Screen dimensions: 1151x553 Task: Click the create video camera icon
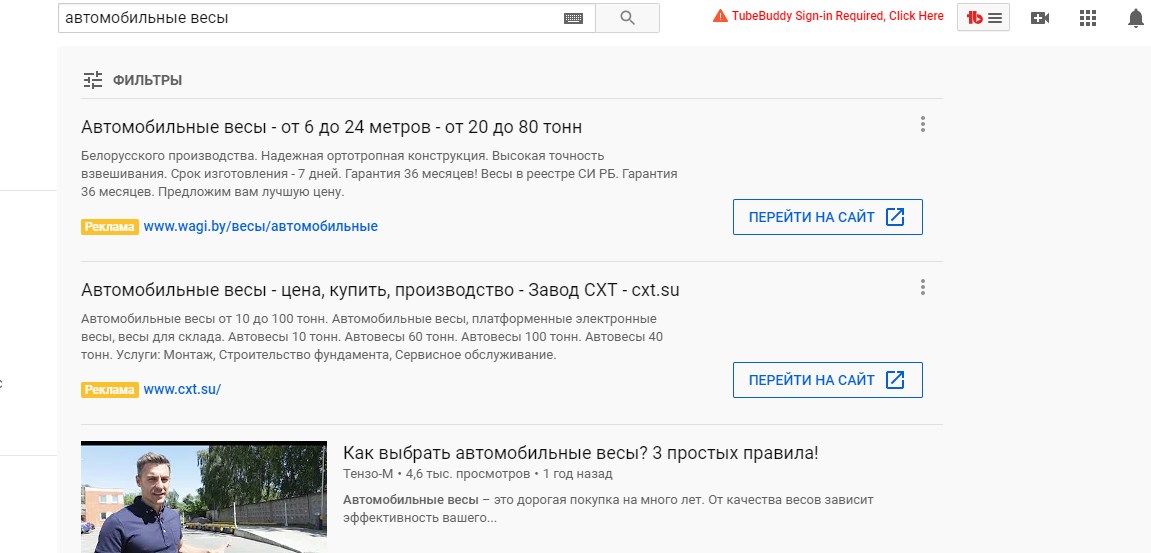pyautogui.click(x=1039, y=18)
